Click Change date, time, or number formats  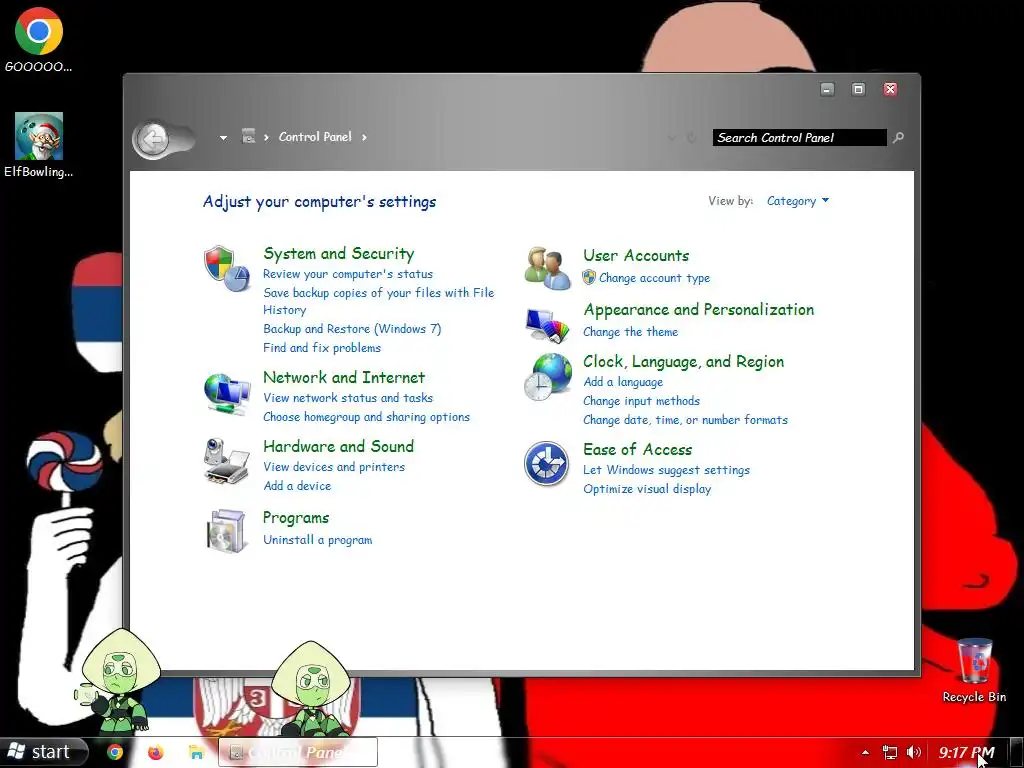coord(685,419)
